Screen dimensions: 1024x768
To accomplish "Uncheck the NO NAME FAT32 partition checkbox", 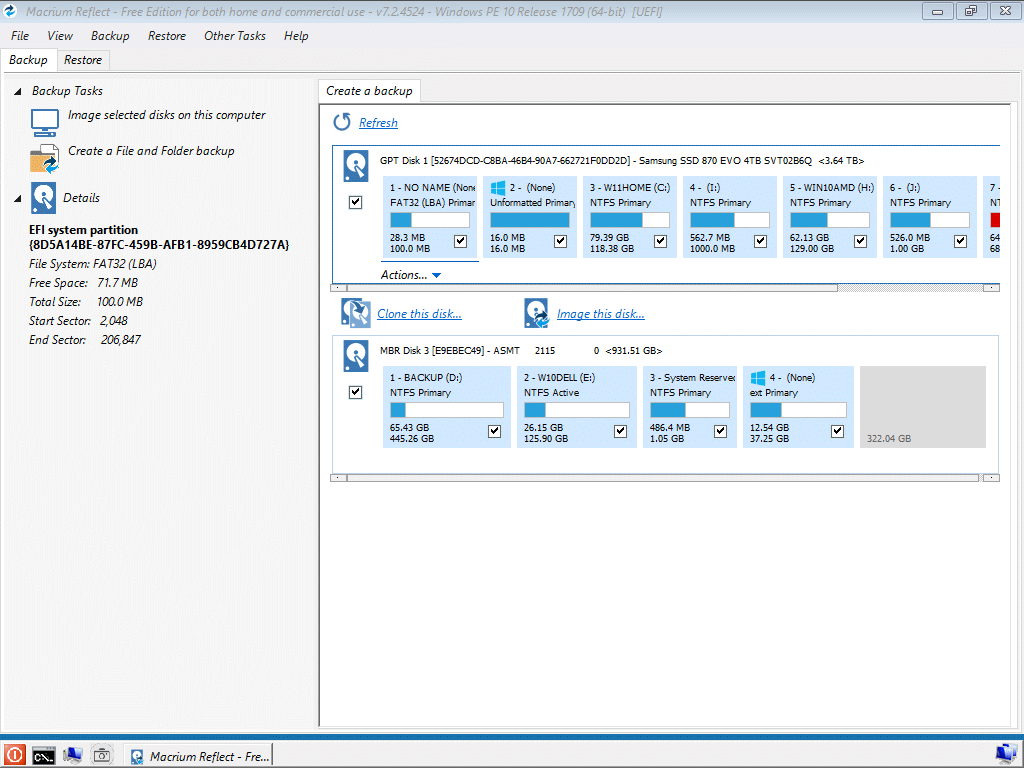I will (x=460, y=242).
